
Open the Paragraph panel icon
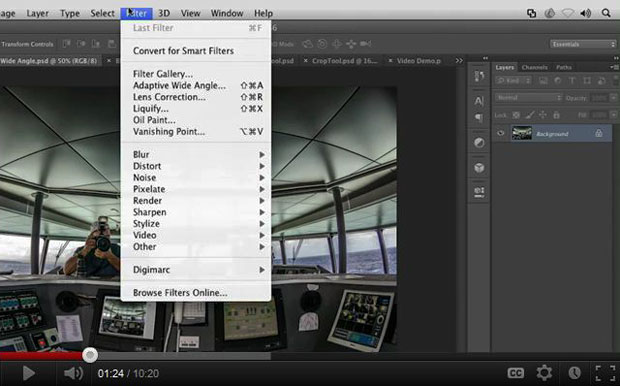point(479,117)
